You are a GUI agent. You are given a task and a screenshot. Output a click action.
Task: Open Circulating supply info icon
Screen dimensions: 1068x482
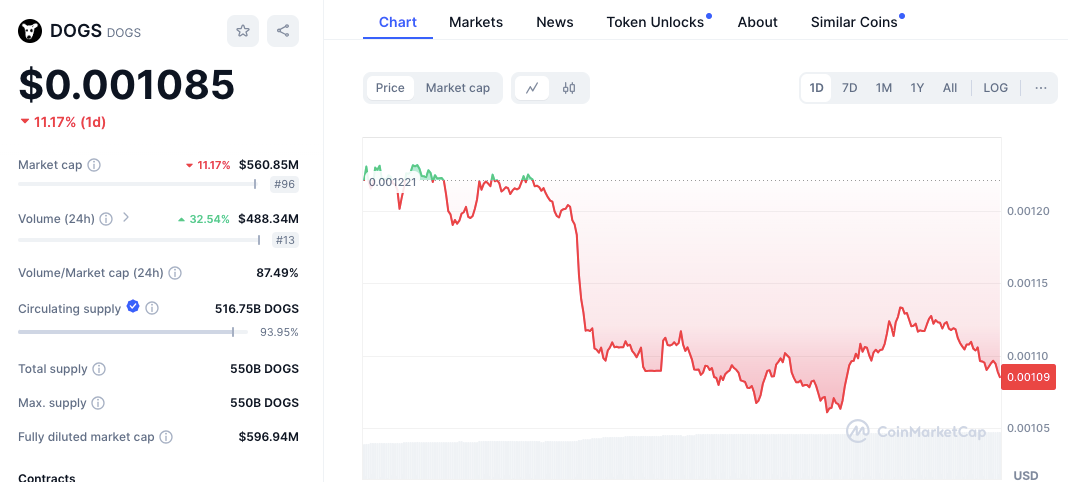click(153, 308)
